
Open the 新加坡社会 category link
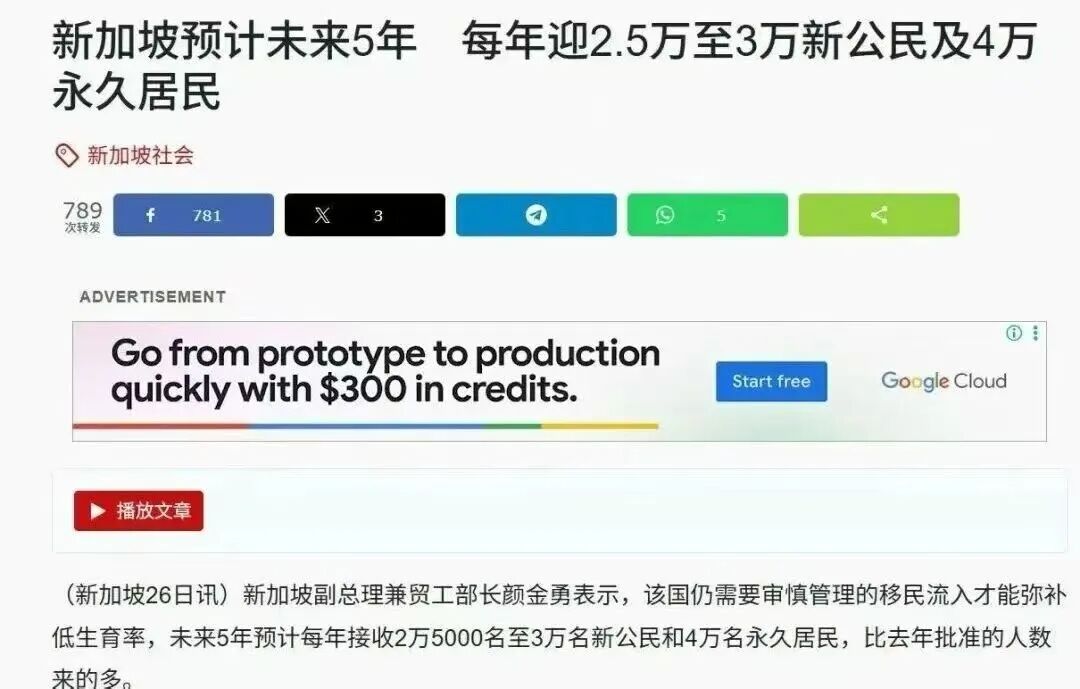(141, 156)
